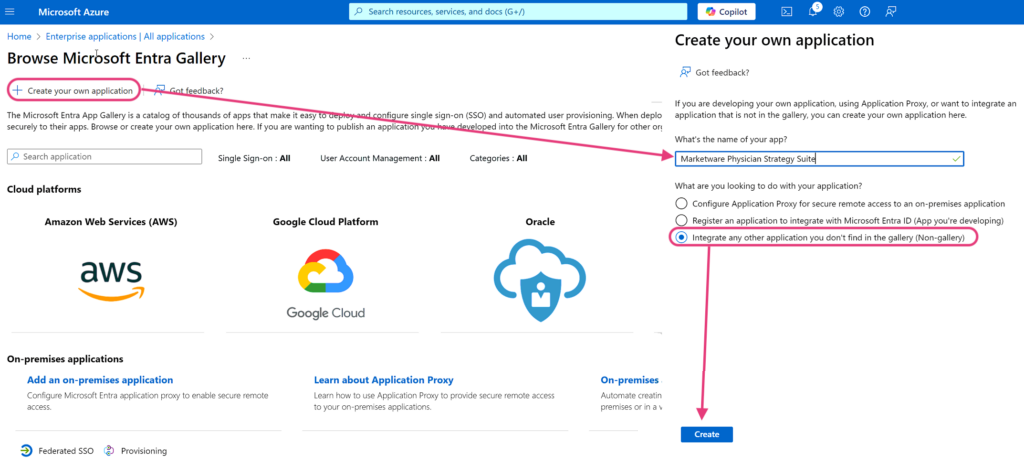
Task: Select Configure Application Proxy radio option
Action: coord(681,204)
